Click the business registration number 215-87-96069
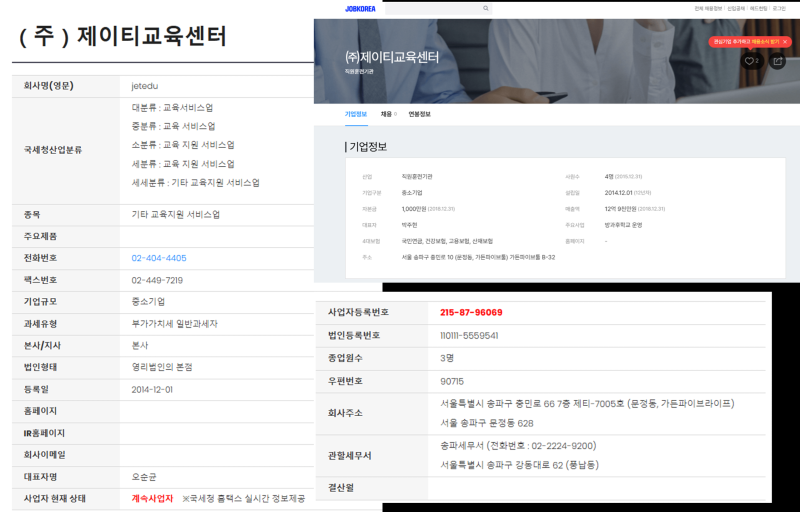Viewport: 800px width, 512px height. (x=471, y=312)
